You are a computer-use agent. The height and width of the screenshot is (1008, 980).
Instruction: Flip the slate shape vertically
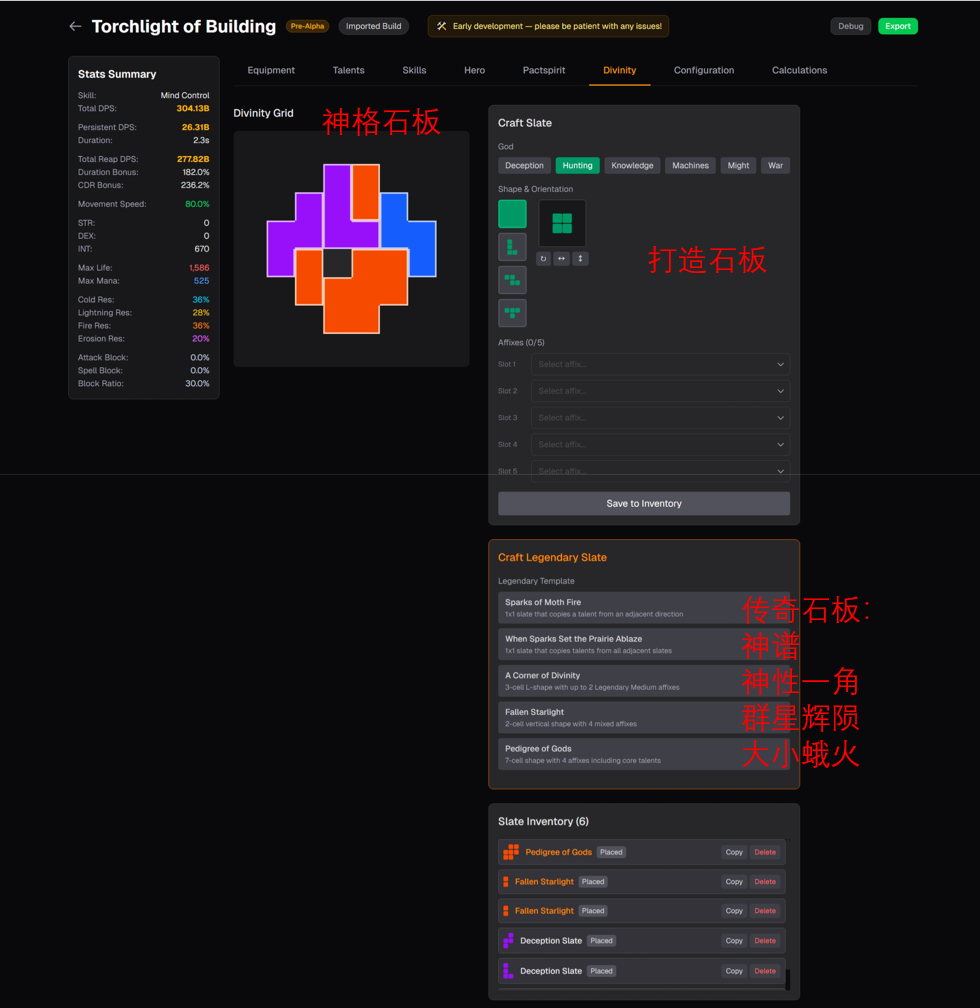[580, 259]
